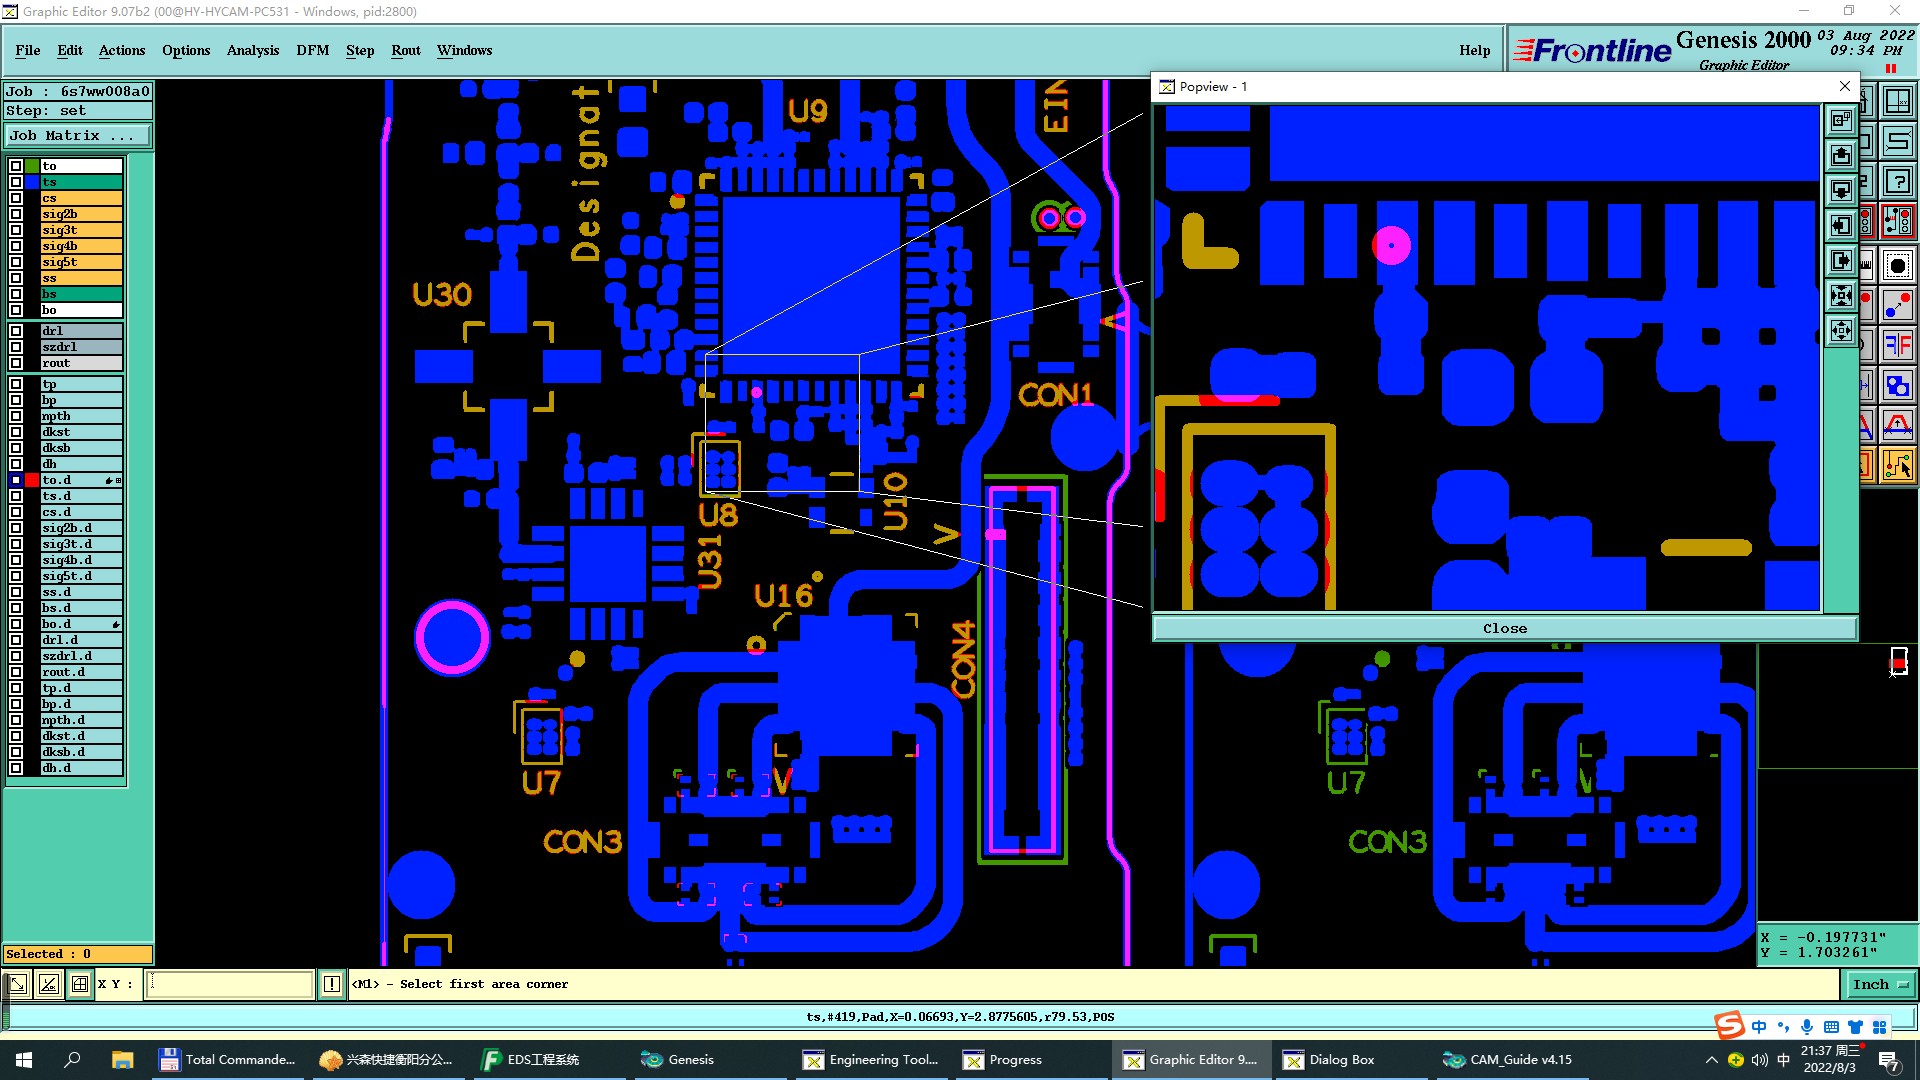Click the grid snap icon beside X Y
The height and width of the screenshot is (1080, 1920).
click(x=80, y=985)
